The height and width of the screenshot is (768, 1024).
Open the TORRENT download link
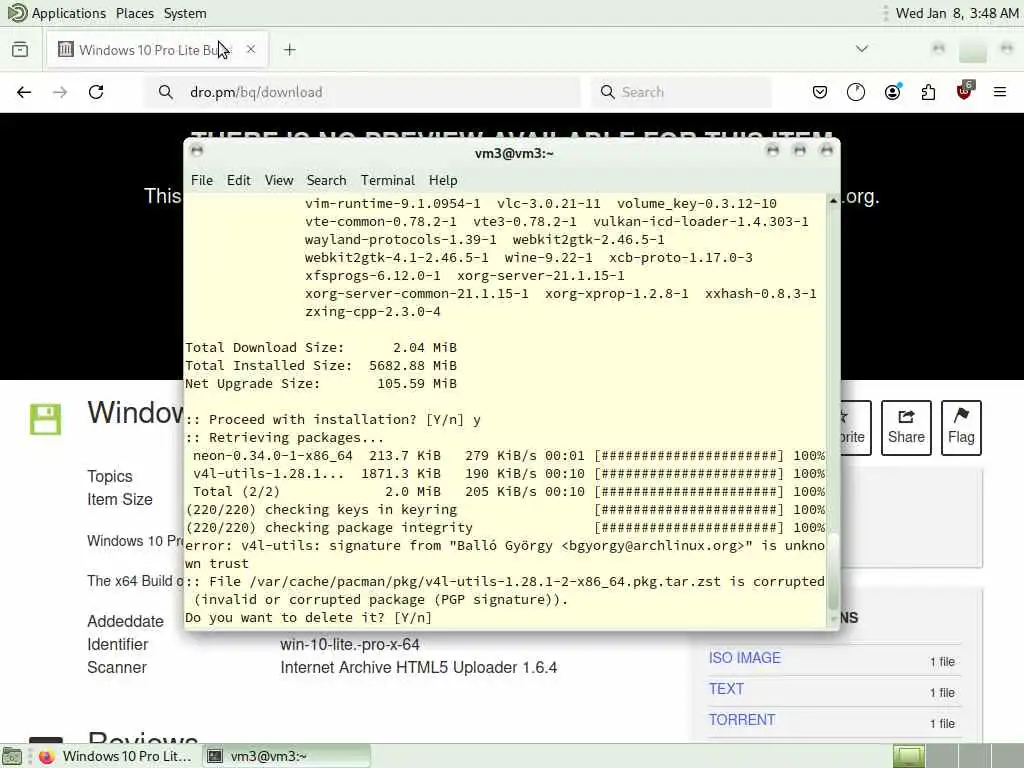coord(742,720)
